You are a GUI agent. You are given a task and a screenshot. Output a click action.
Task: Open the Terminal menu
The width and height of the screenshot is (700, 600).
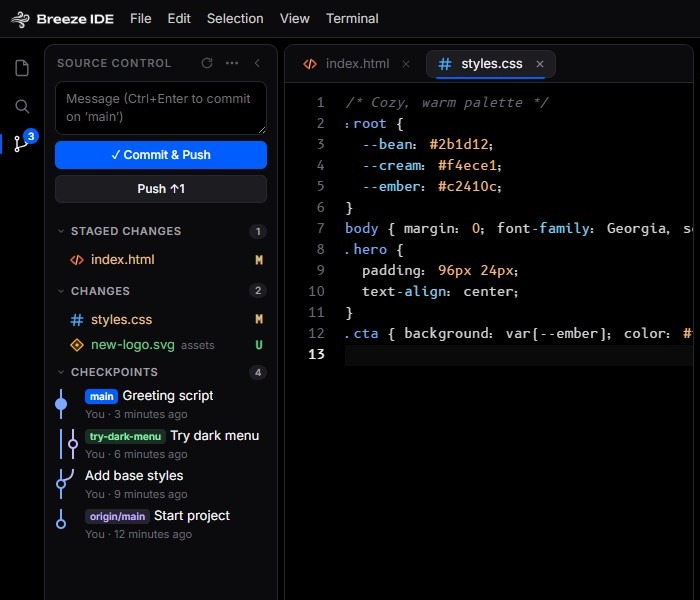pyautogui.click(x=352, y=19)
